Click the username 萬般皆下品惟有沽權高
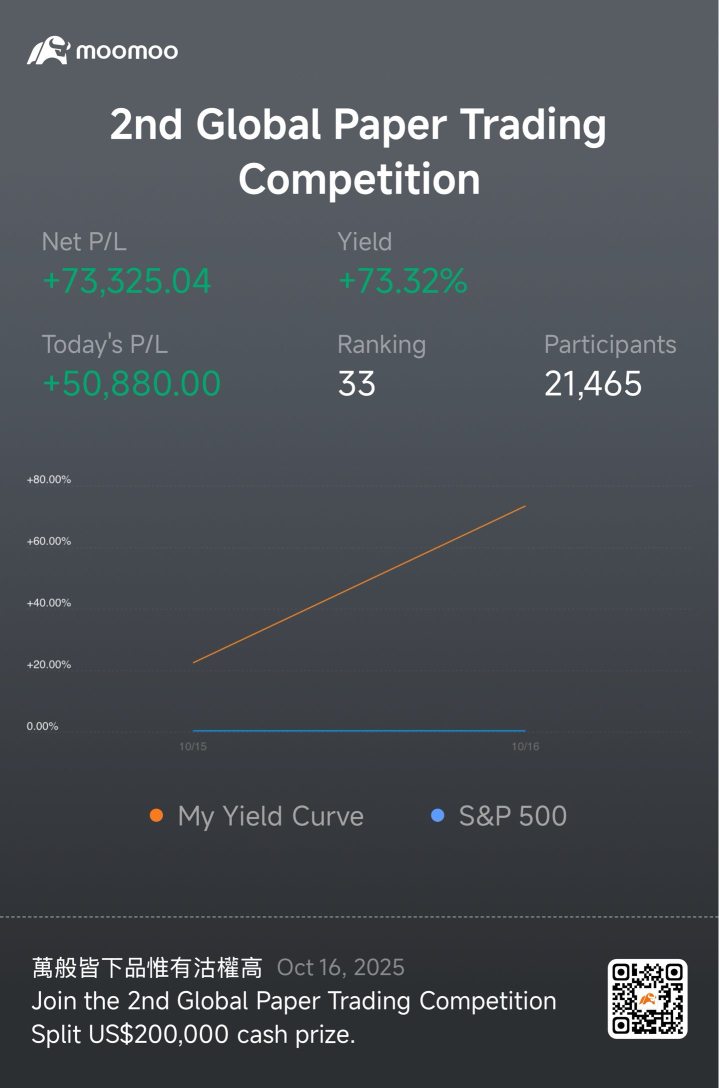The image size is (719, 1088). point(147,968)
